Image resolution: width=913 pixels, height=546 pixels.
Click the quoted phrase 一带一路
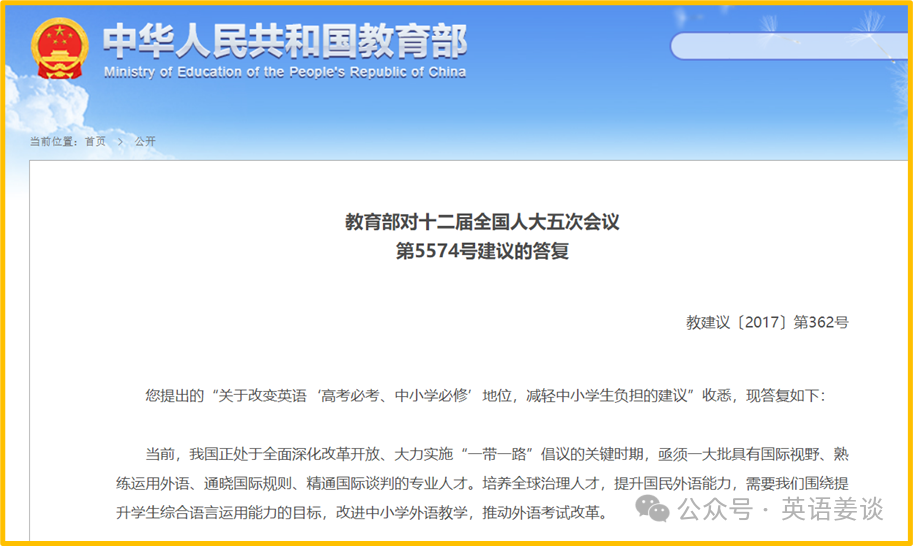507,454
